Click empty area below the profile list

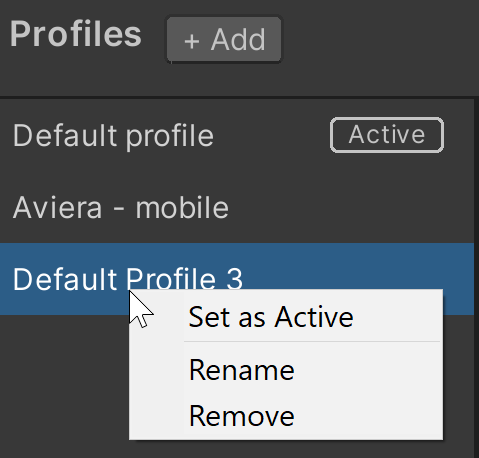tap(63, 387)
